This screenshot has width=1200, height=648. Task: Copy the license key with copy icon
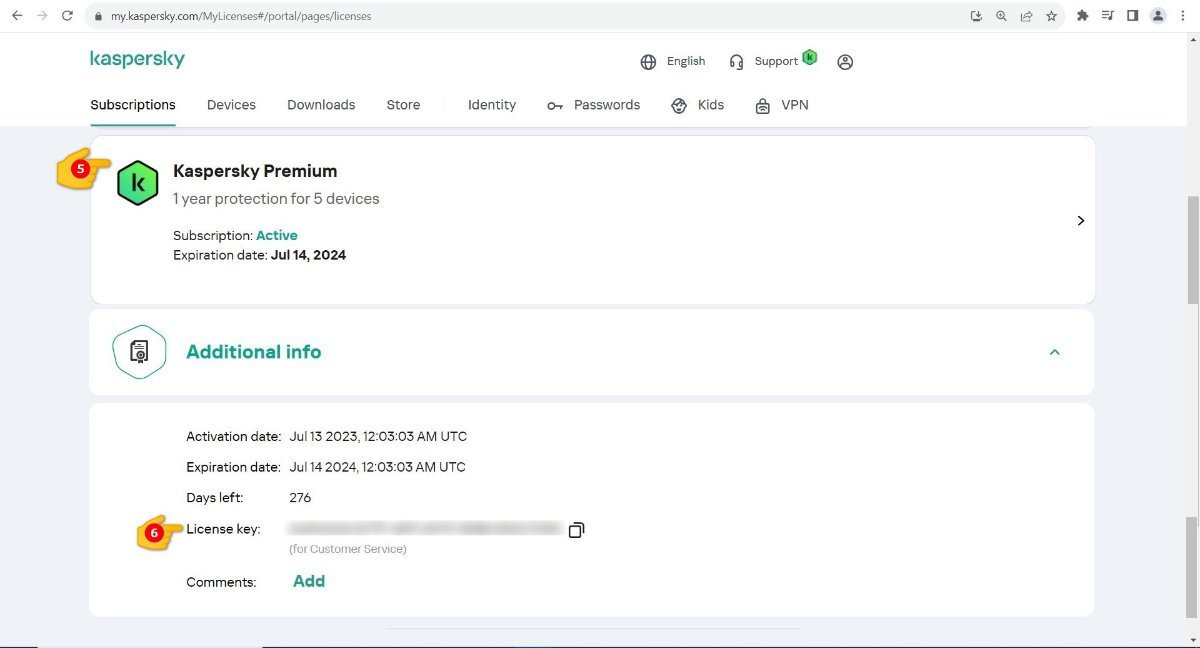(576, 530)
